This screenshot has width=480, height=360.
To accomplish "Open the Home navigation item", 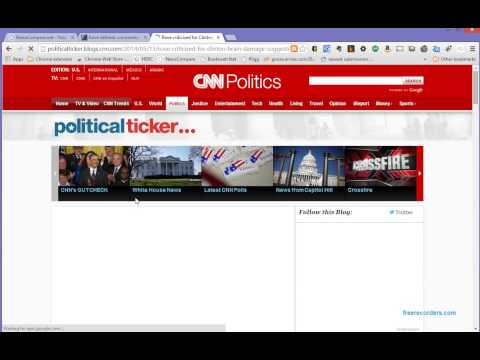I will (x=62, y=103).
